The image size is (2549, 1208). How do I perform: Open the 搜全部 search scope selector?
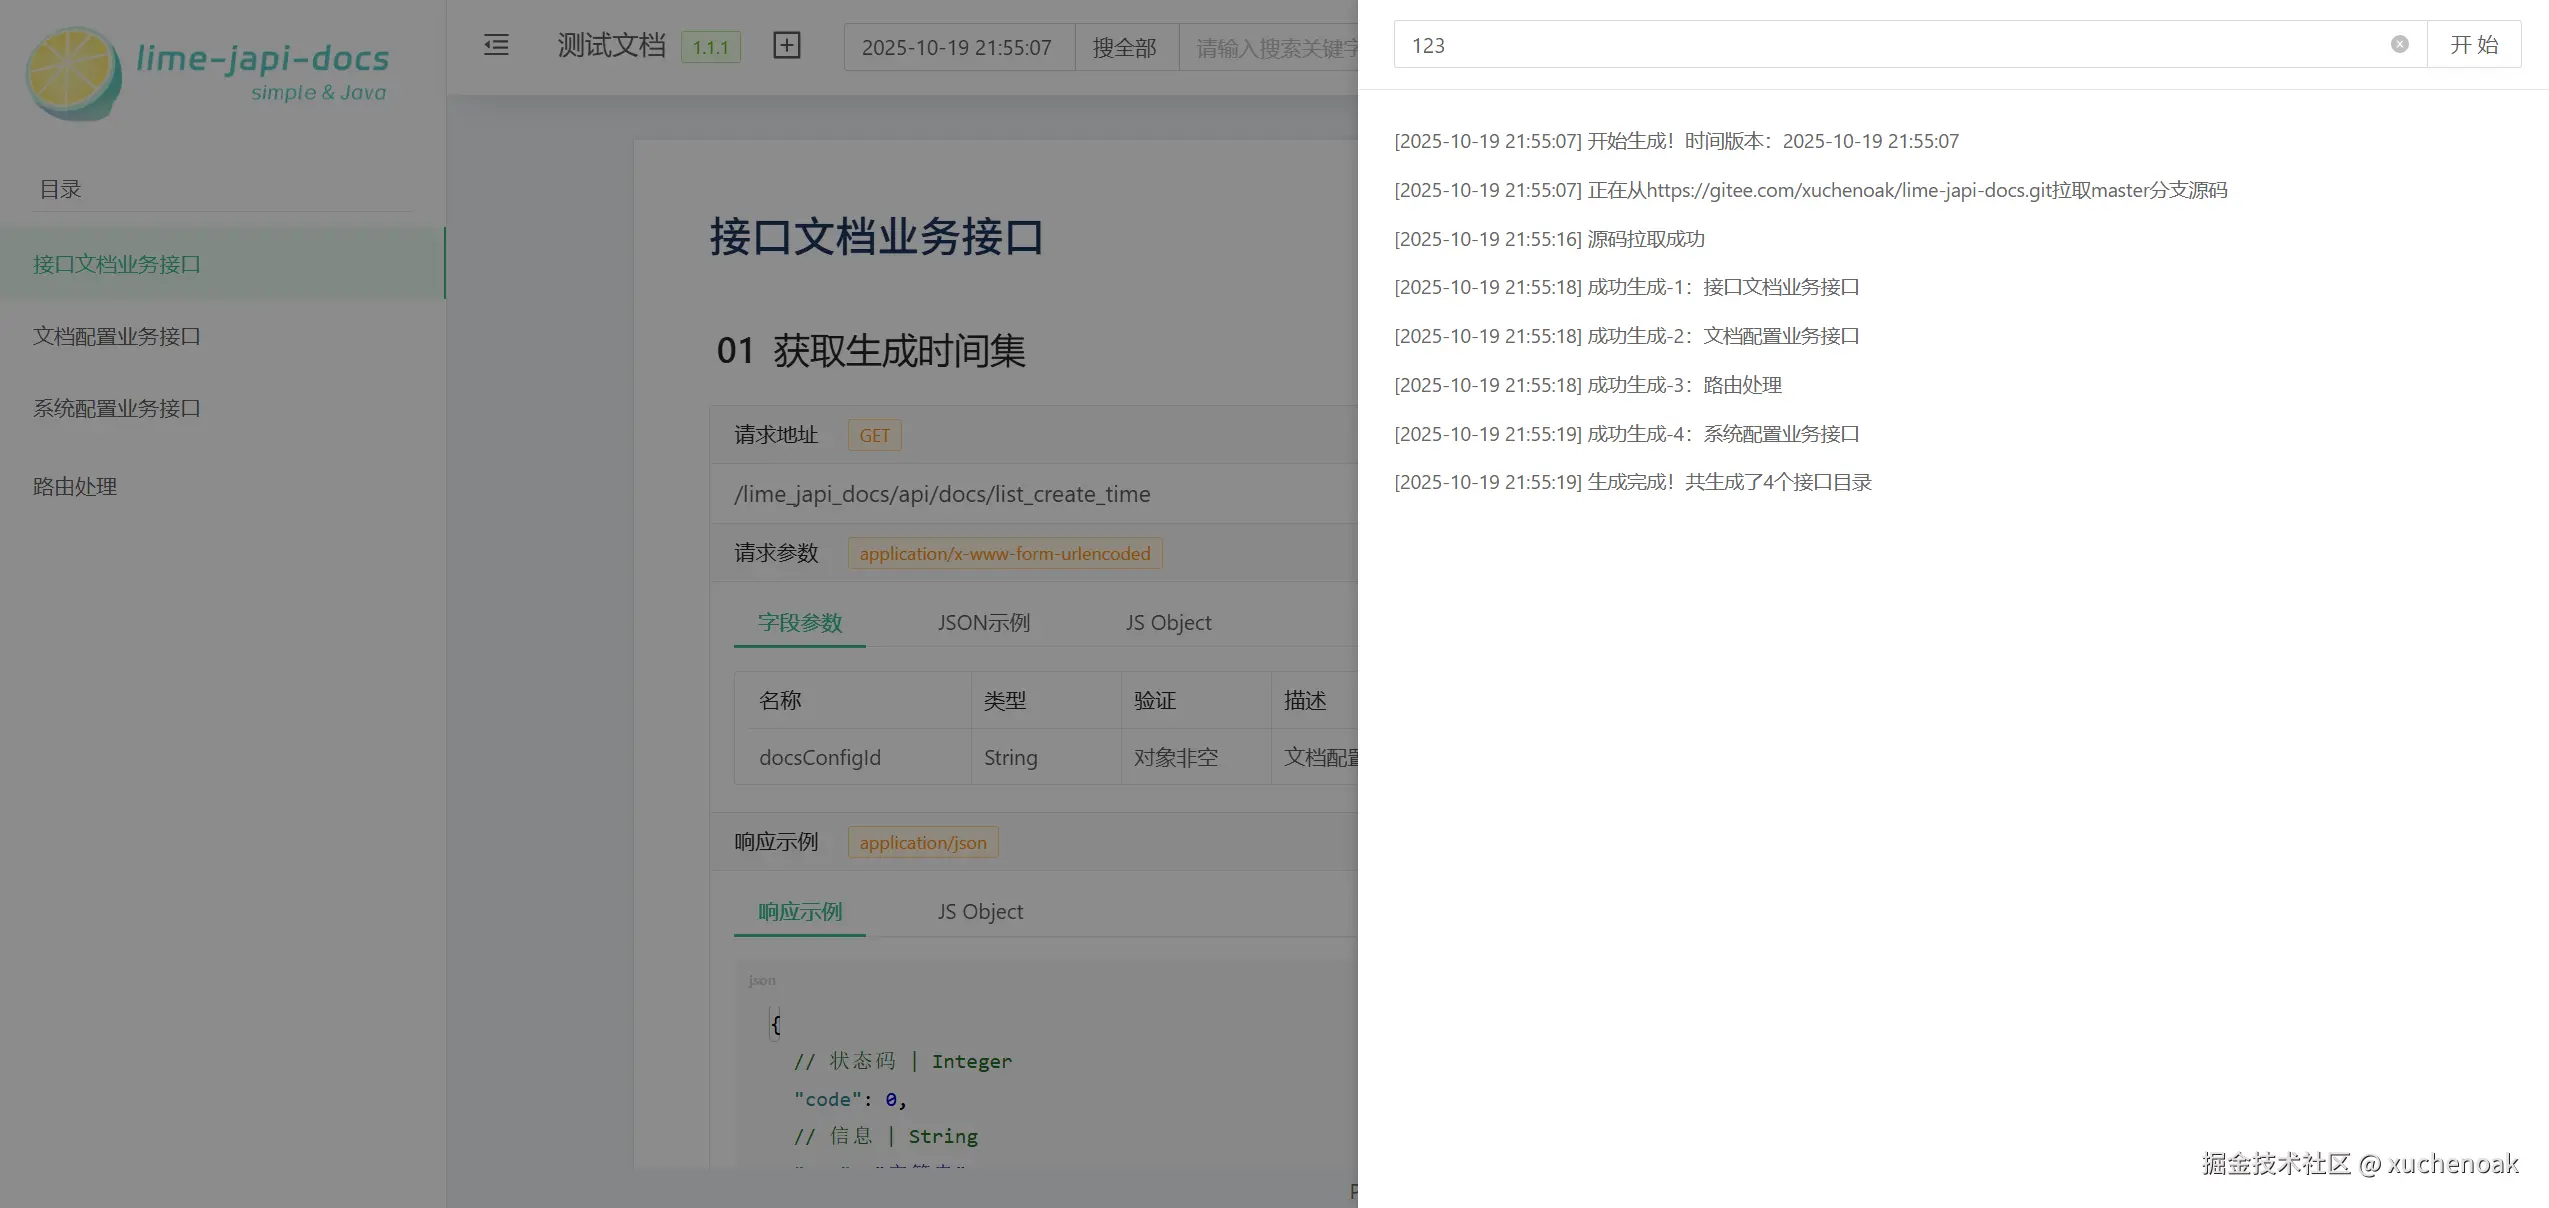(x=1124, y=46)
